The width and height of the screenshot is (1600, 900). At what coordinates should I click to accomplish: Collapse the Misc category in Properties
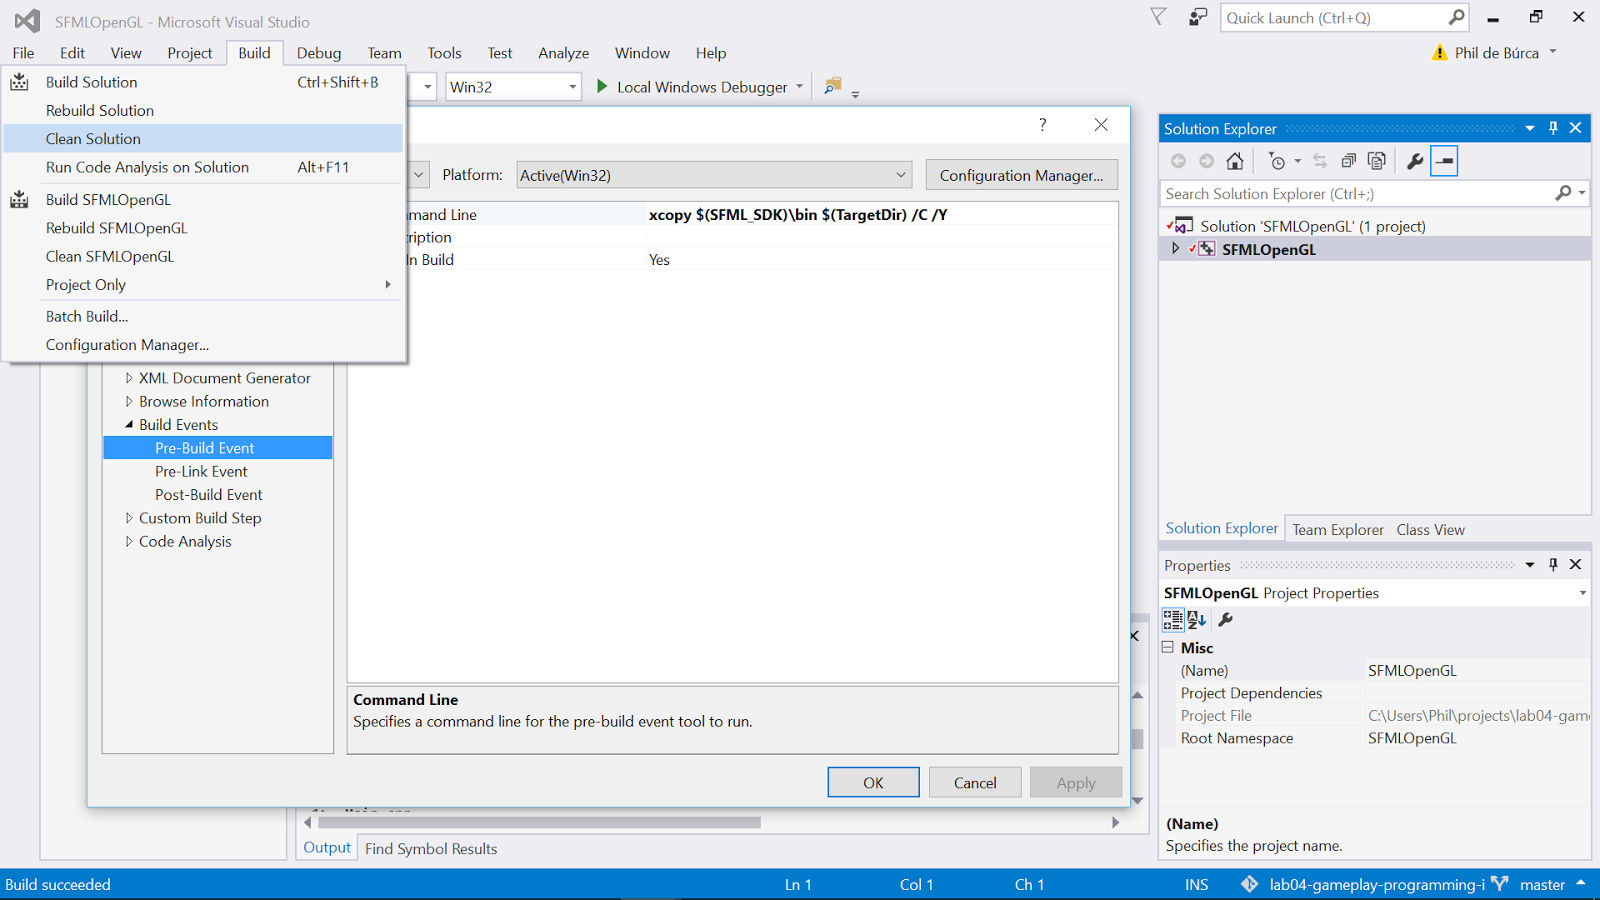click(1168, 647)
